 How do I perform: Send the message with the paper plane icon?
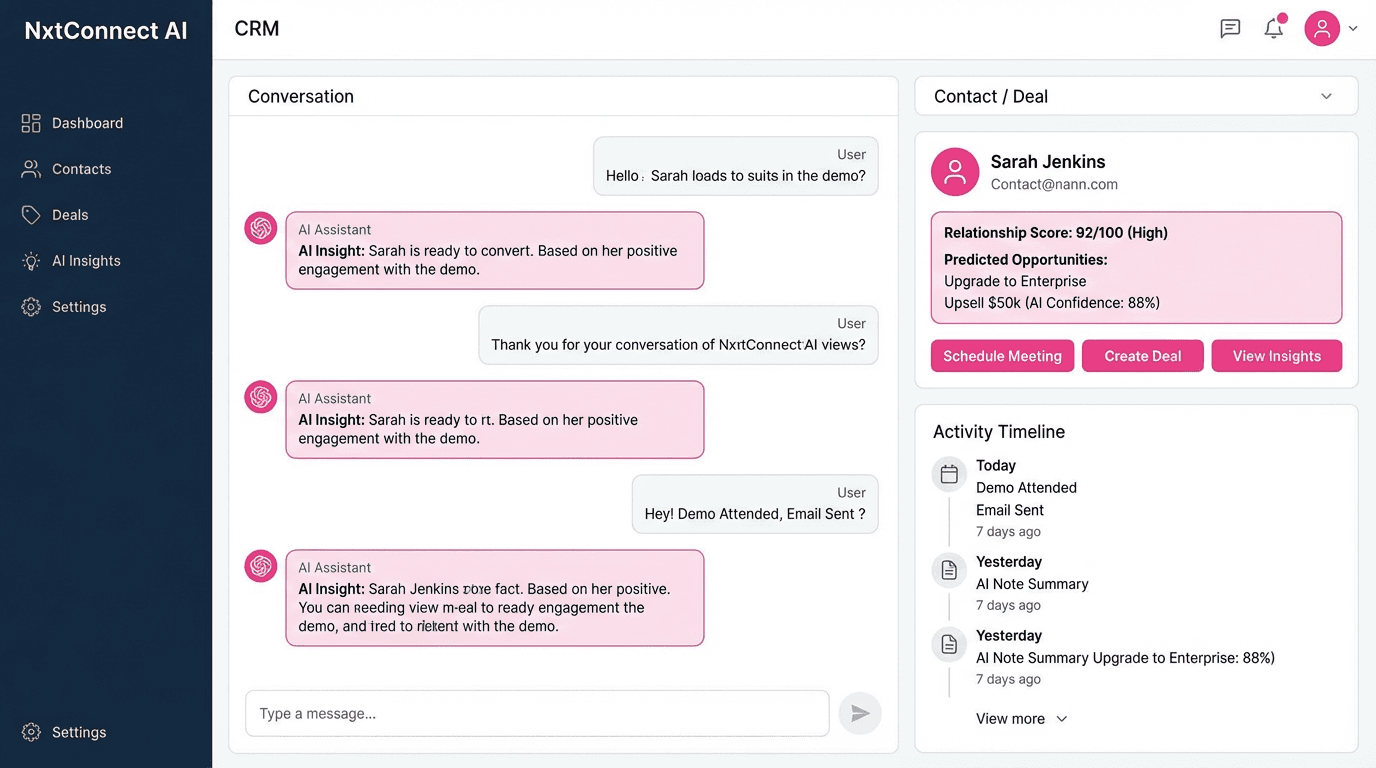click(859, 713)
